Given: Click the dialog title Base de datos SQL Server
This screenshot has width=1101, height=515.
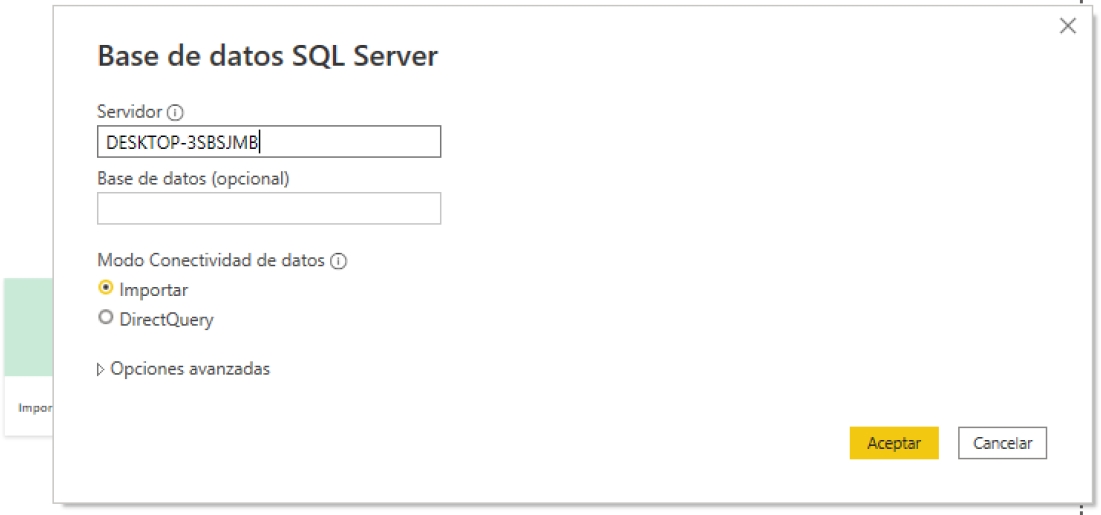Looking at the screenshot, I should (x=267, y=56).
